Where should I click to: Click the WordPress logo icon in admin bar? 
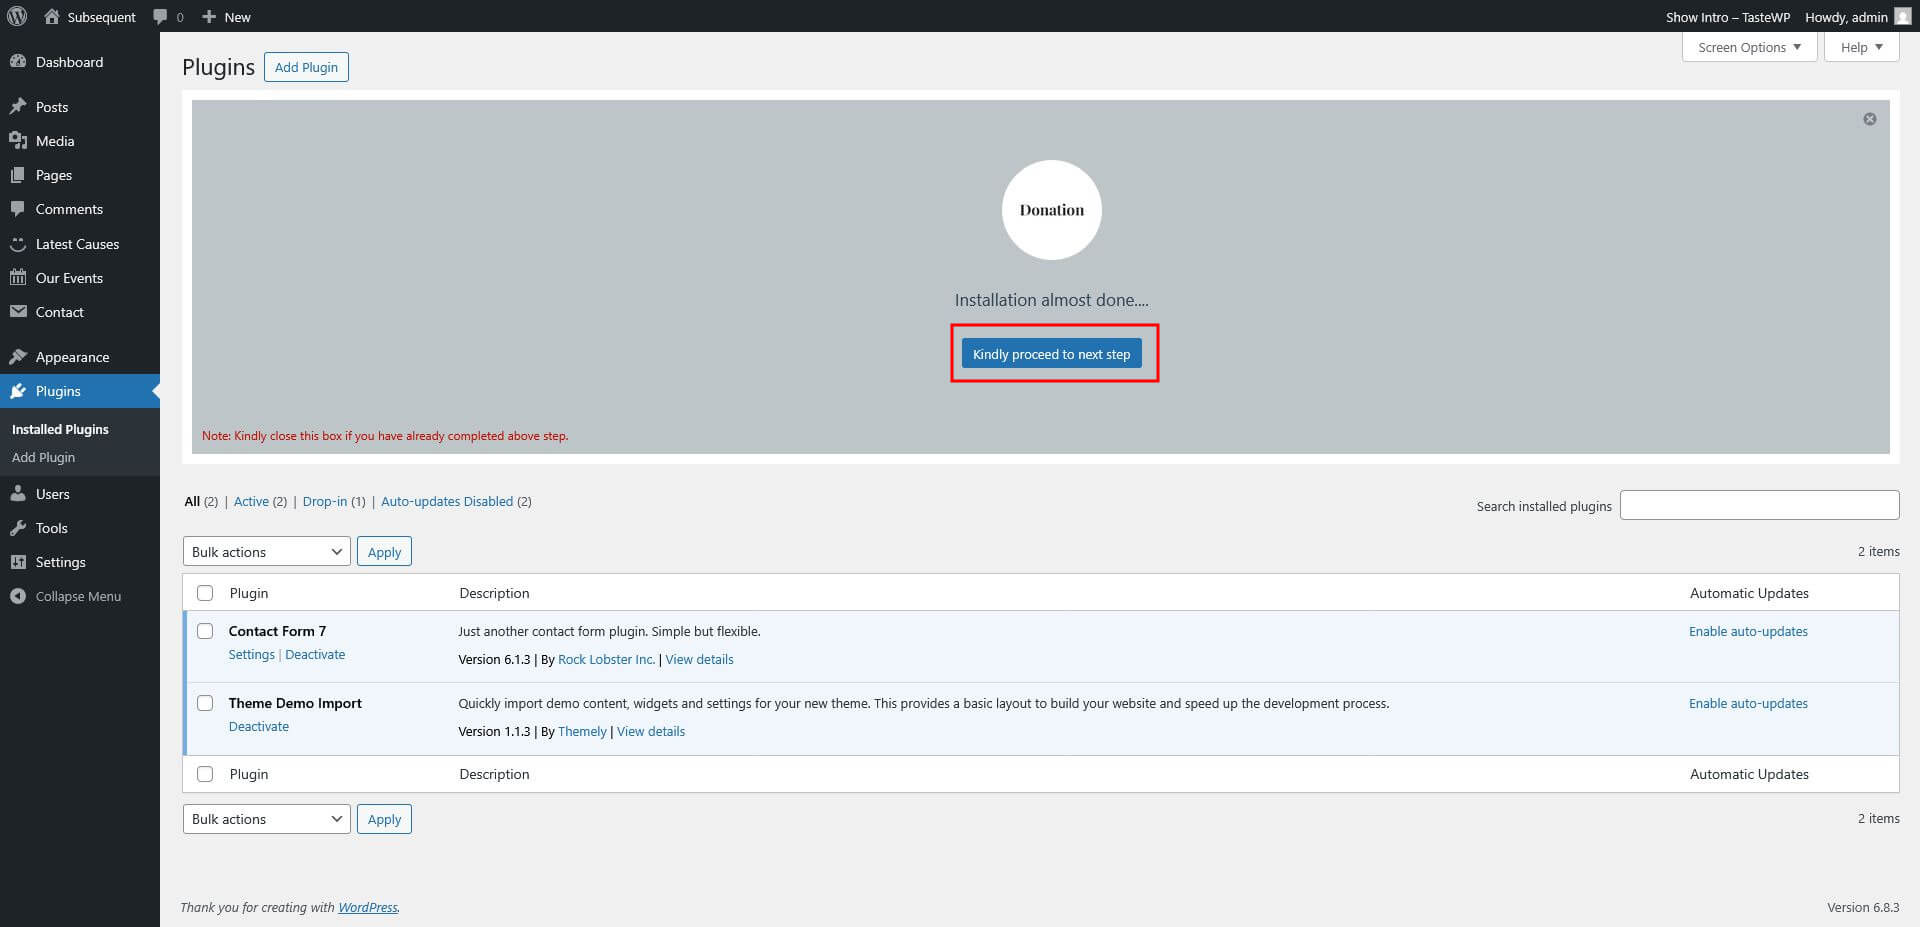coord(17,16)
